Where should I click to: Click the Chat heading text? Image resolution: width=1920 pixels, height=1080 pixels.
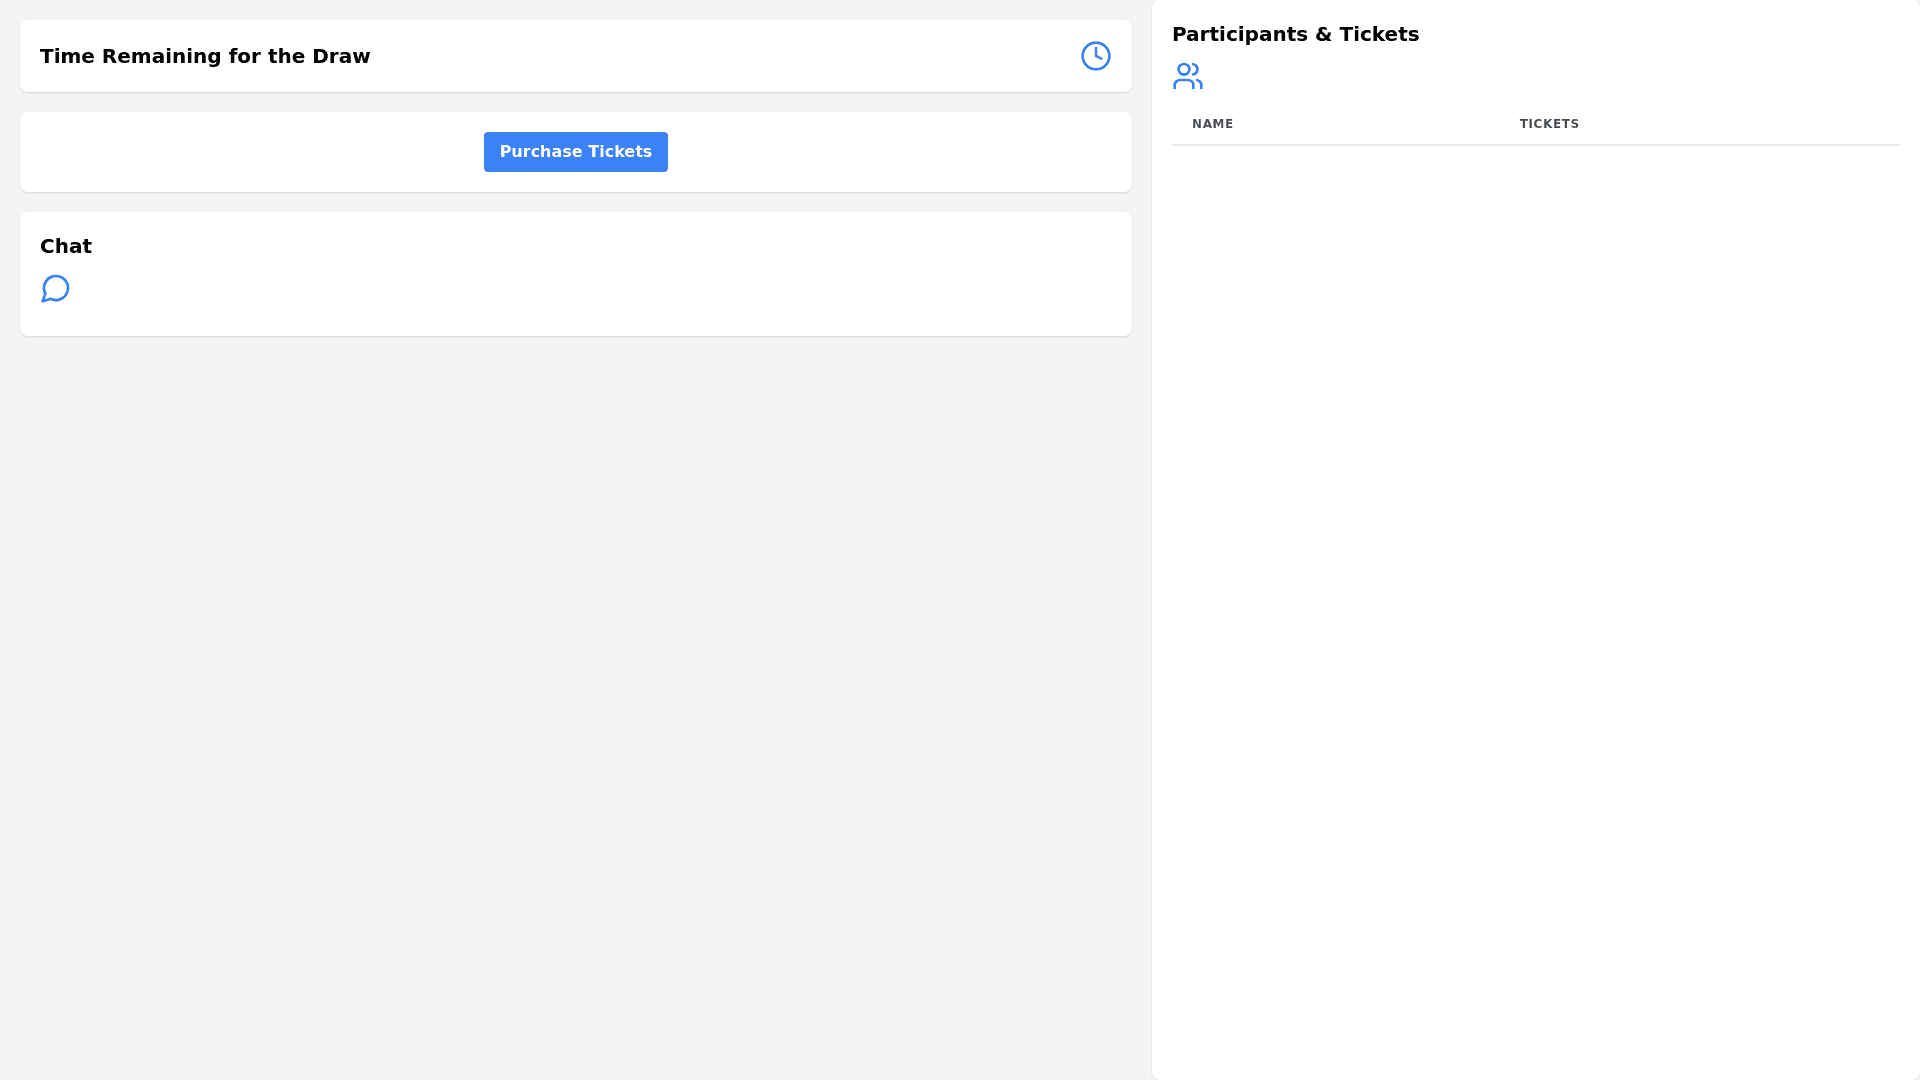coord(66,246)
